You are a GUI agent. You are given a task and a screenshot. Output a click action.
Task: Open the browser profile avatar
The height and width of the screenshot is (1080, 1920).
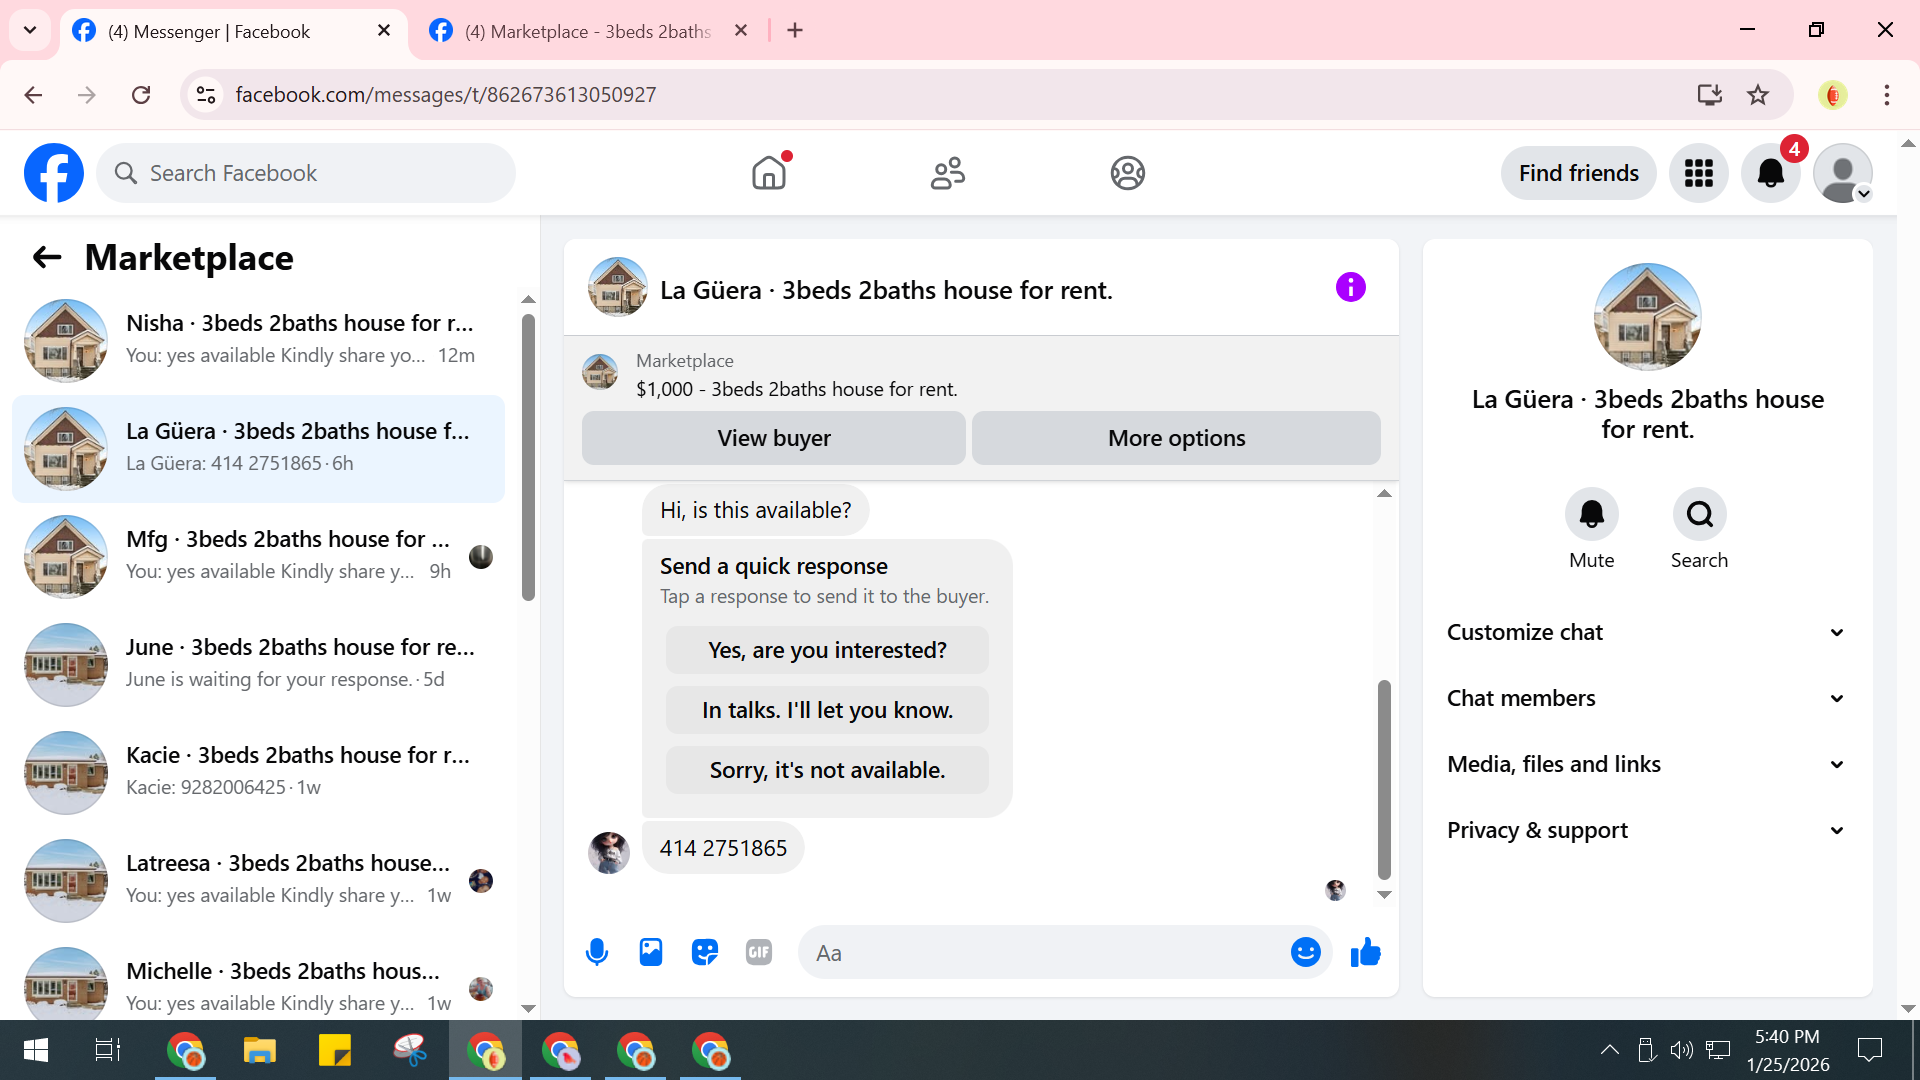[1833, 95]
